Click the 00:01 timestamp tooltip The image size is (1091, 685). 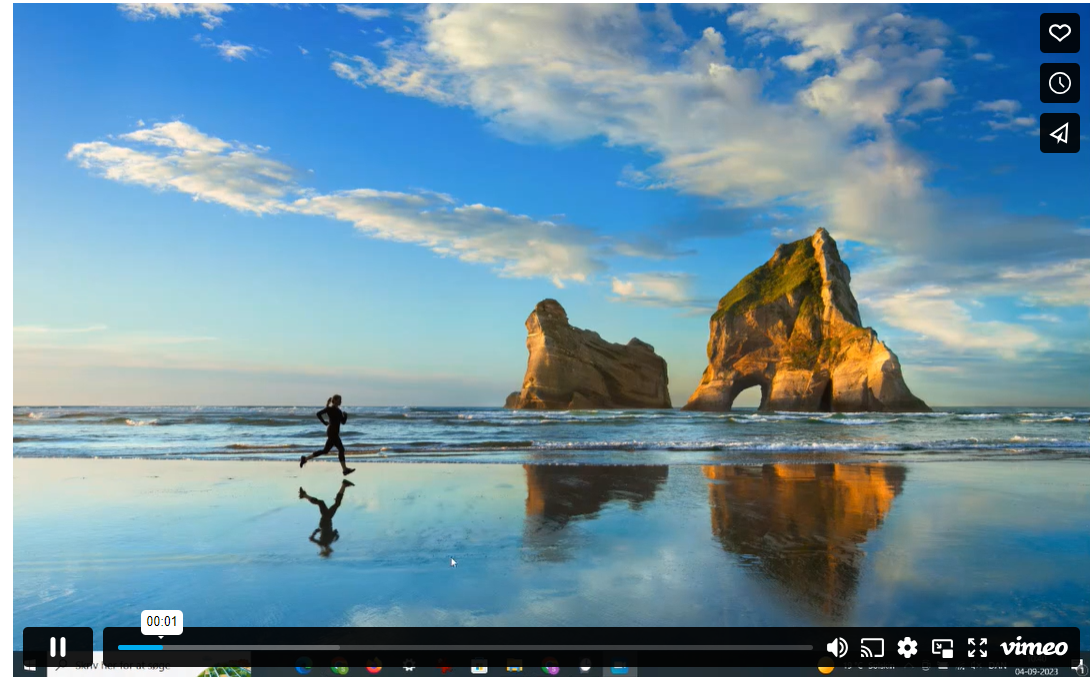click(162, 622)
